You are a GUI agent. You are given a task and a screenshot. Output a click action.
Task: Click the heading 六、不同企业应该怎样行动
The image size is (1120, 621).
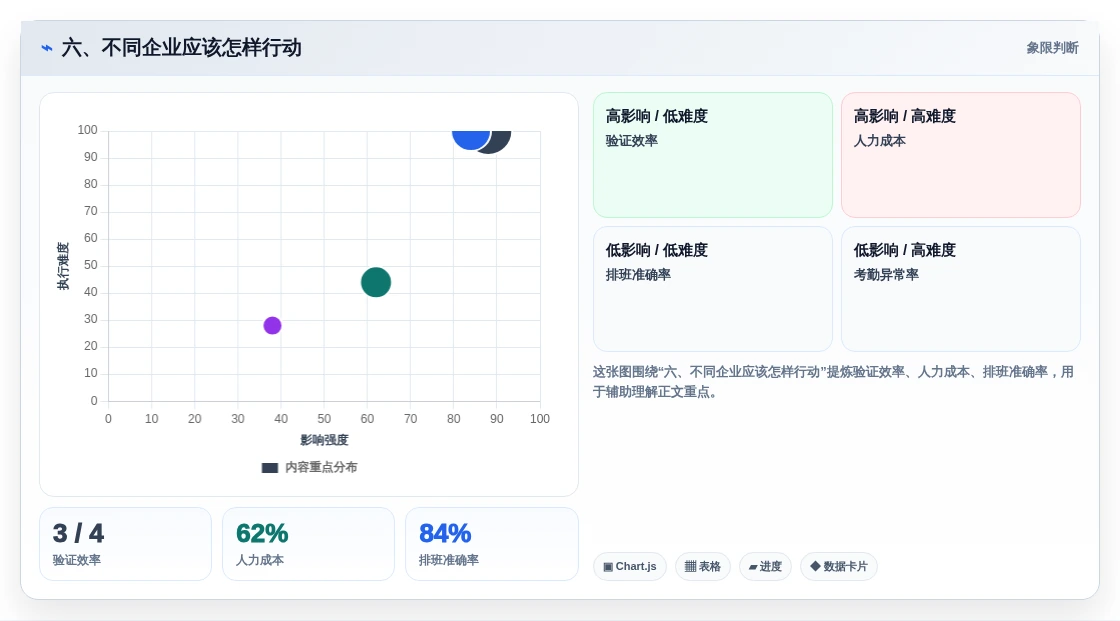pos(181,48)
